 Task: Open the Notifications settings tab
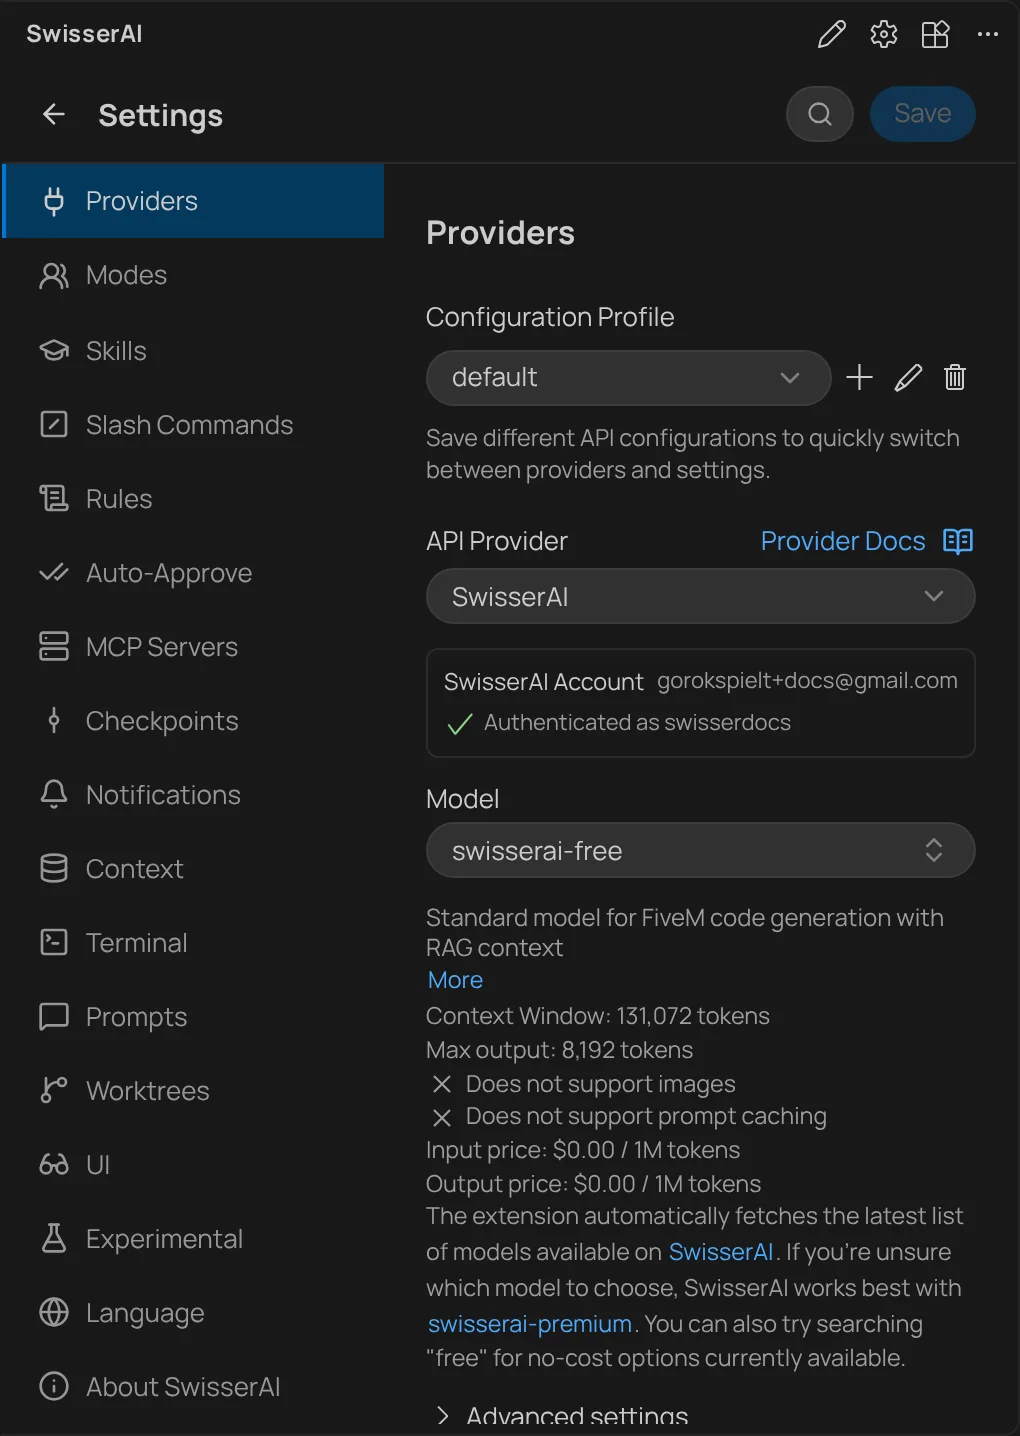194,795
